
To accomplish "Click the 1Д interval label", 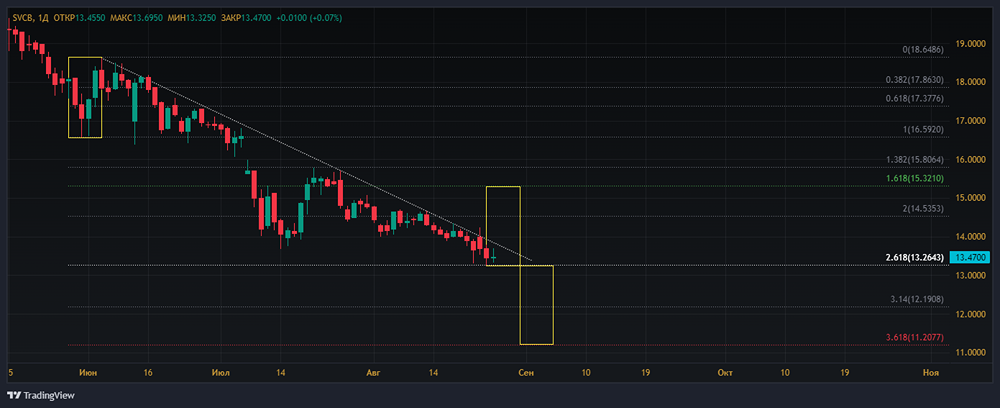I will point(43,18).
